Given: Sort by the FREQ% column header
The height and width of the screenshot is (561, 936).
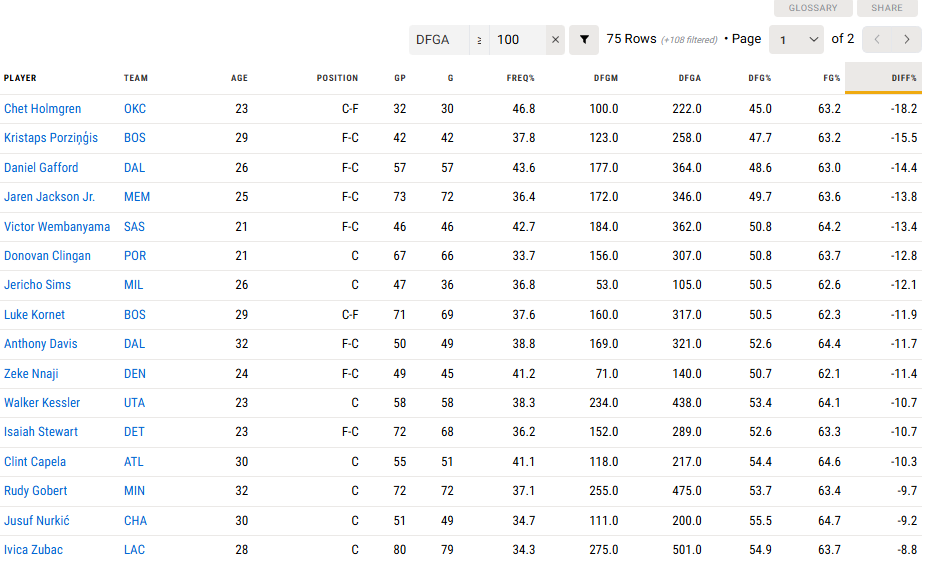Looking at the screenshot, I should [x=521, y=78].
